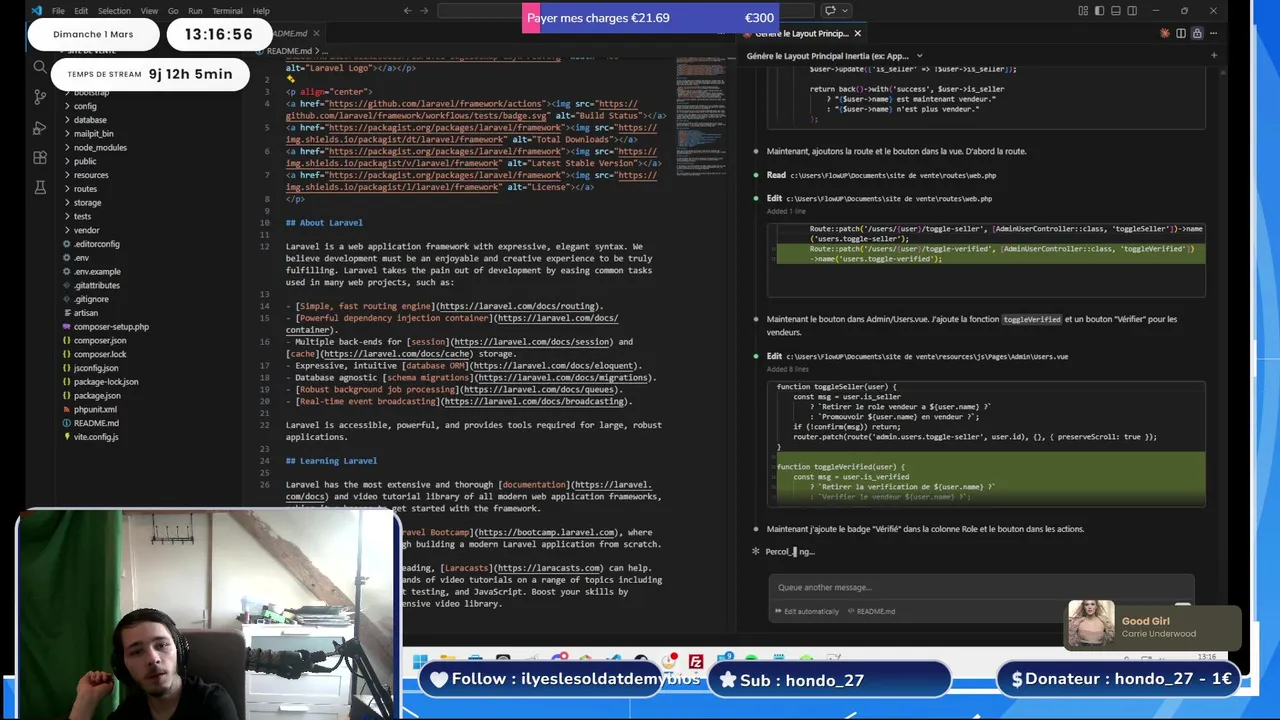Toggle the primary side bar
The height and width of the screenshot is (720, 1280).
pos(1099,11)
